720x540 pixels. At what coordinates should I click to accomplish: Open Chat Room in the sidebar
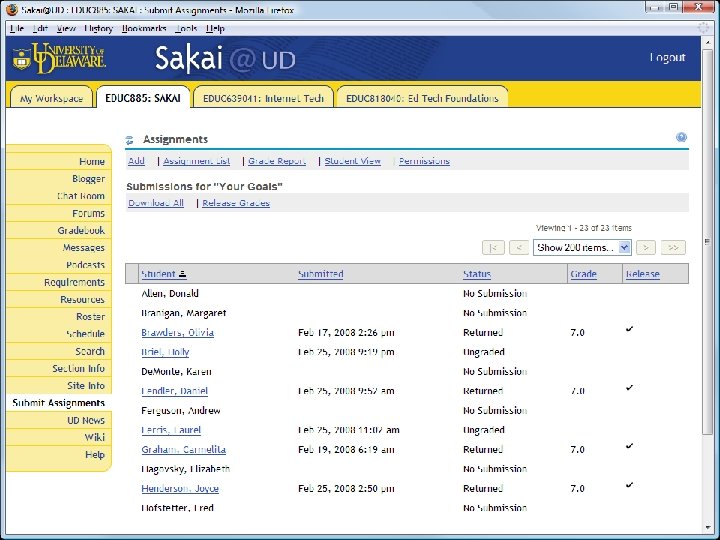coord(81,196)
